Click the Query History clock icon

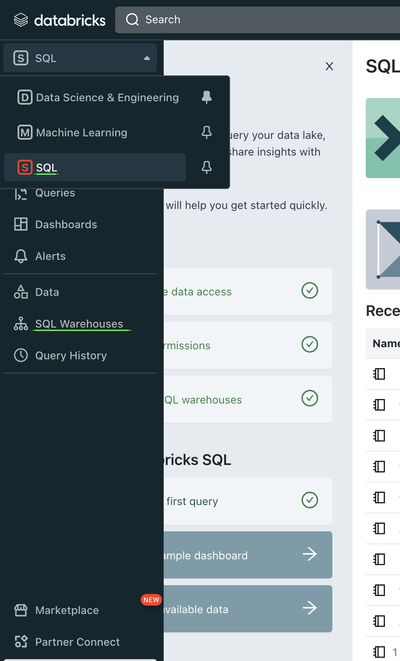point(21,355)
